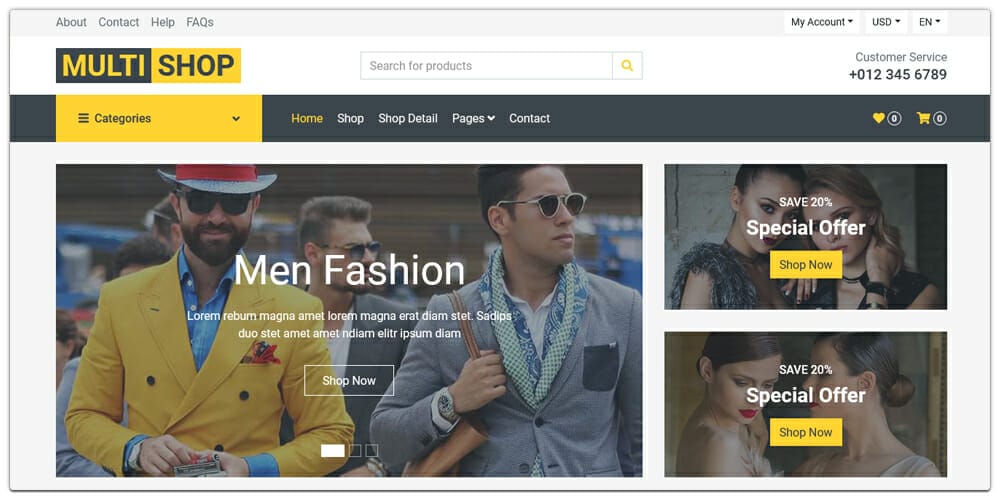This screenshot has width=1000, height=500.
Task: Click the Categories chevron arrow
Action: (x=236, y=119)
